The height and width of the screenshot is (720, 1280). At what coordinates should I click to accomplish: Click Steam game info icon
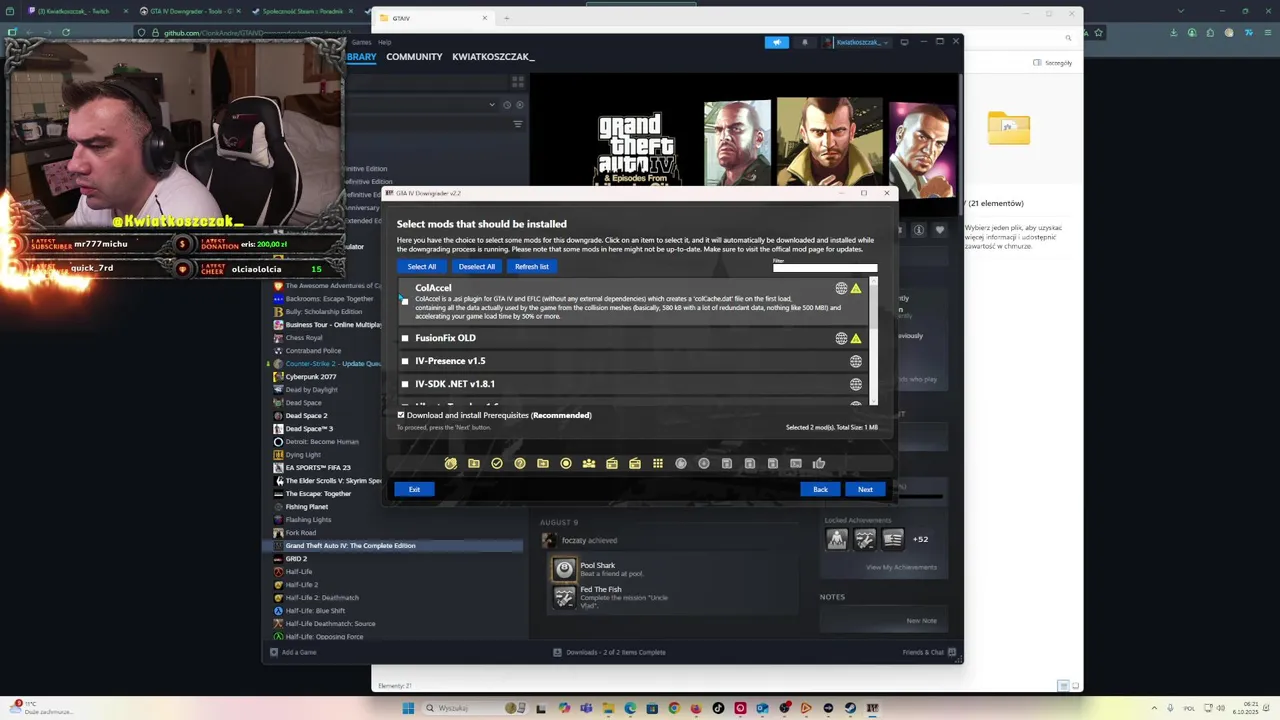919,230
